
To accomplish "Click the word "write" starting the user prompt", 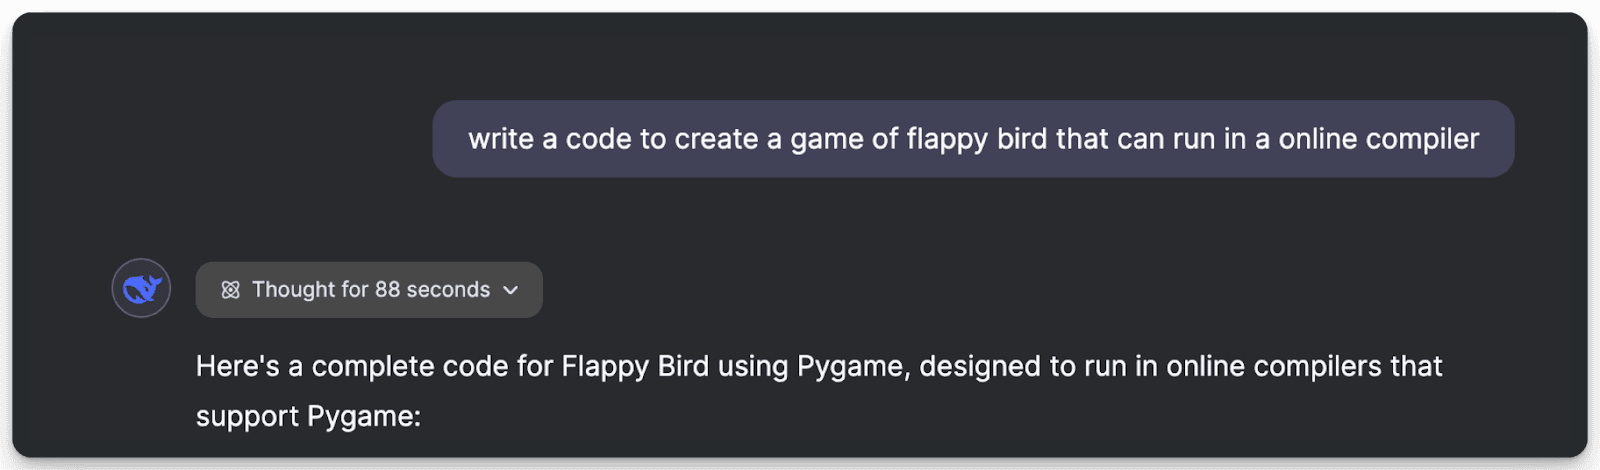I will click(x=501, y=139).
